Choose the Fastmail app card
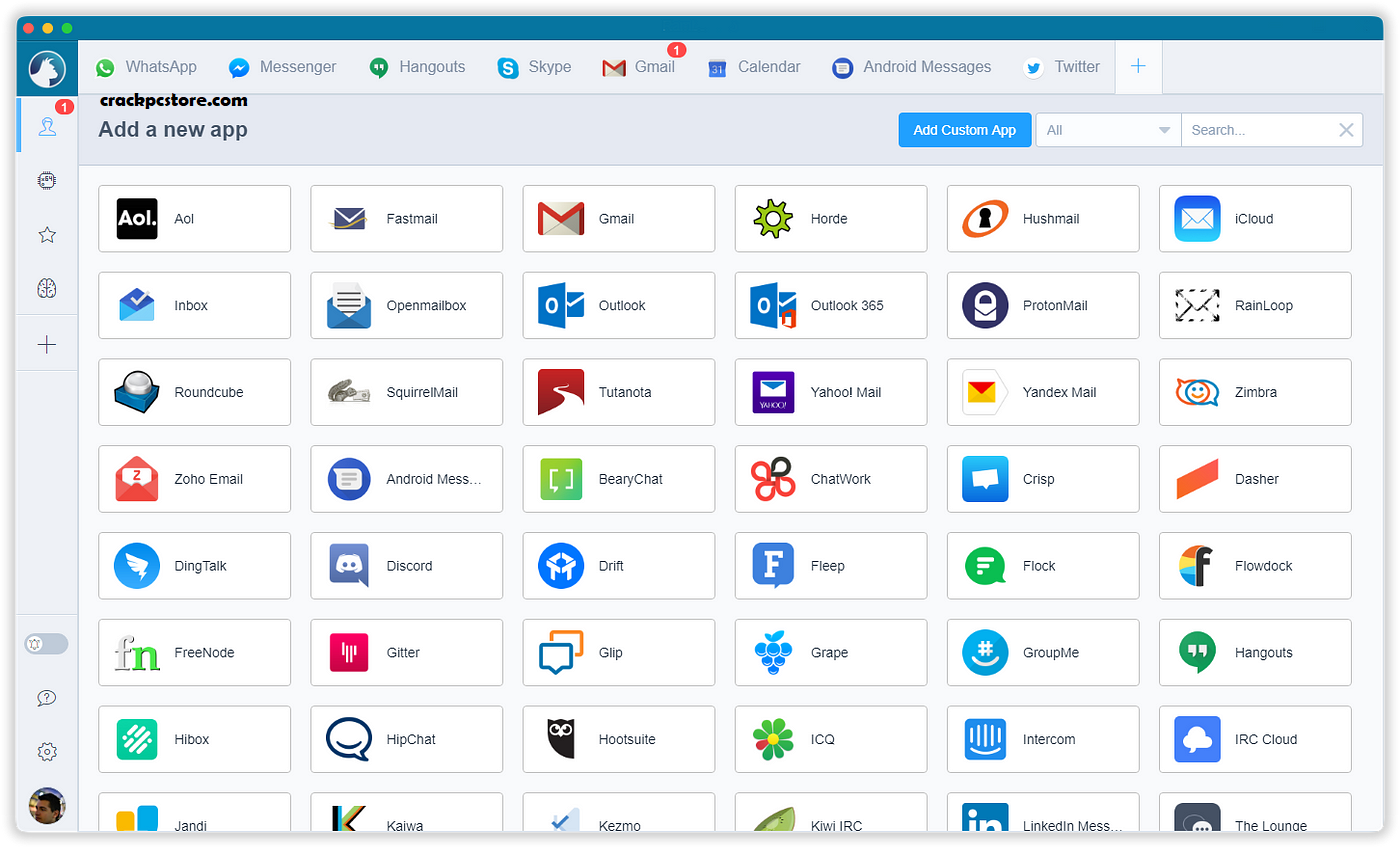The width and height of the screenshot is (1400, 848). tap(407, 218)
